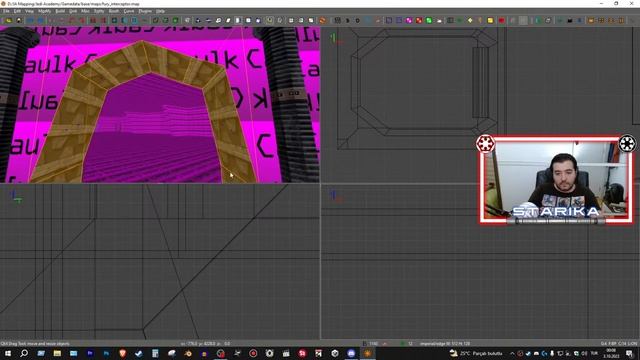Click the red dice toolbar icon

pyautogui.click(x=419, y=20)
